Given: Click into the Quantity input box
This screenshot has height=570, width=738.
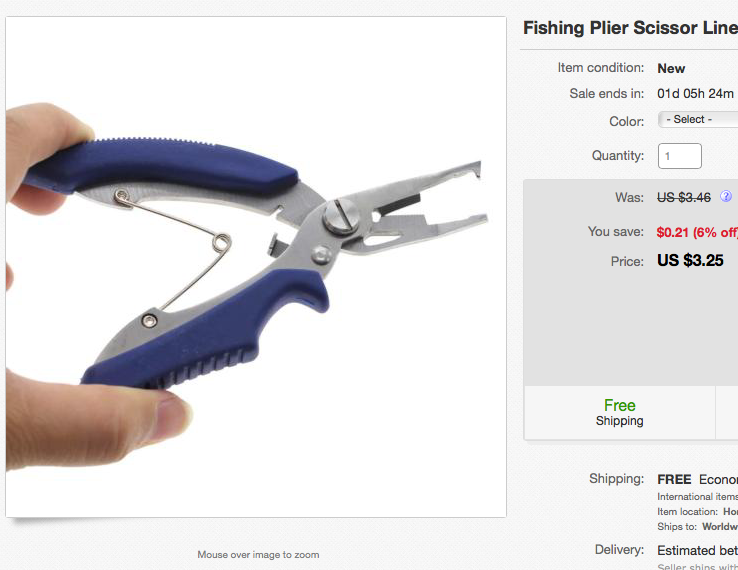Looking at the screenshot, I should coord(680,156).
